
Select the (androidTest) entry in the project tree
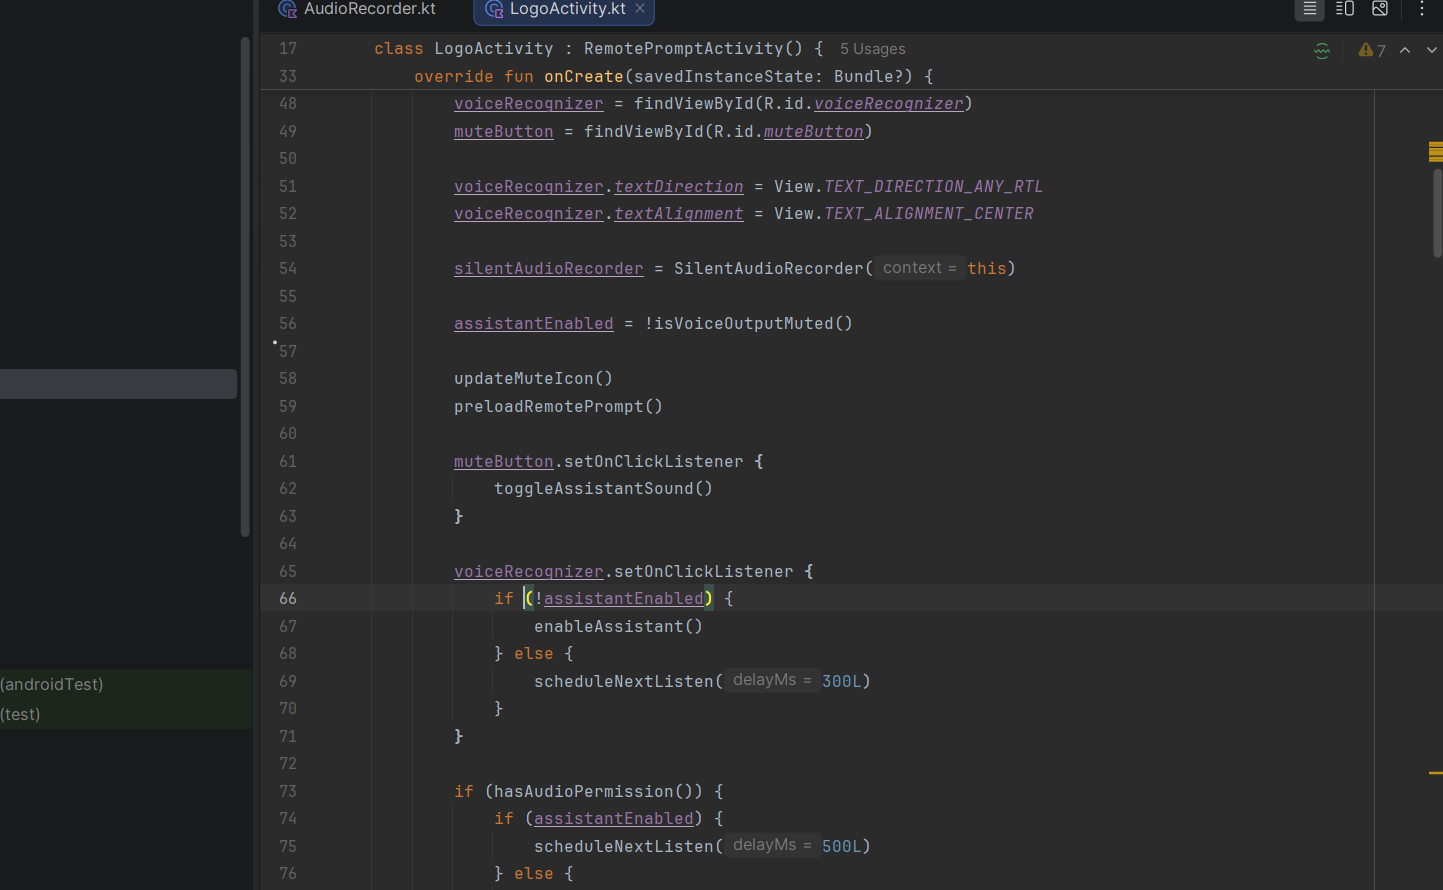tap(52, 684)
